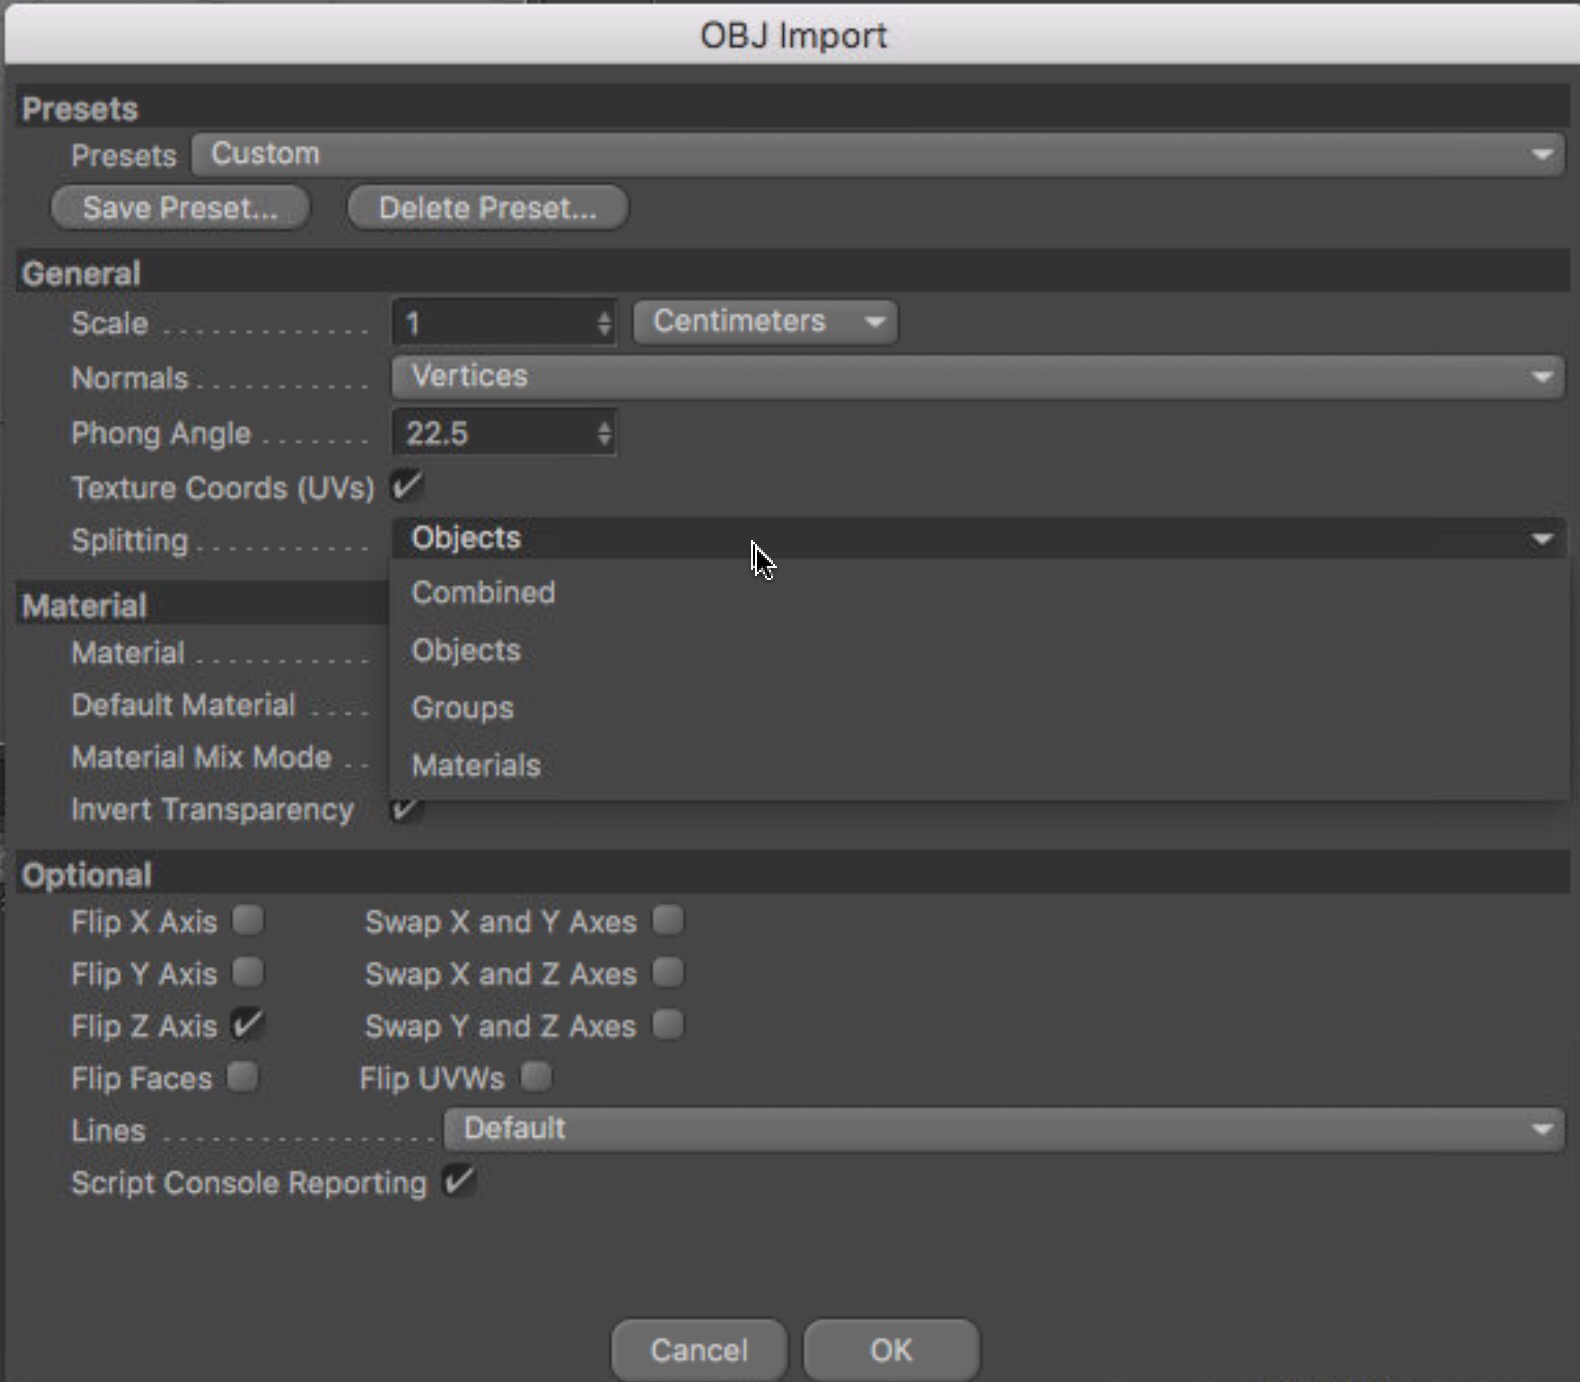
Task: Open the Lines dropdown showing Default
Action: coord(1004,1129)
